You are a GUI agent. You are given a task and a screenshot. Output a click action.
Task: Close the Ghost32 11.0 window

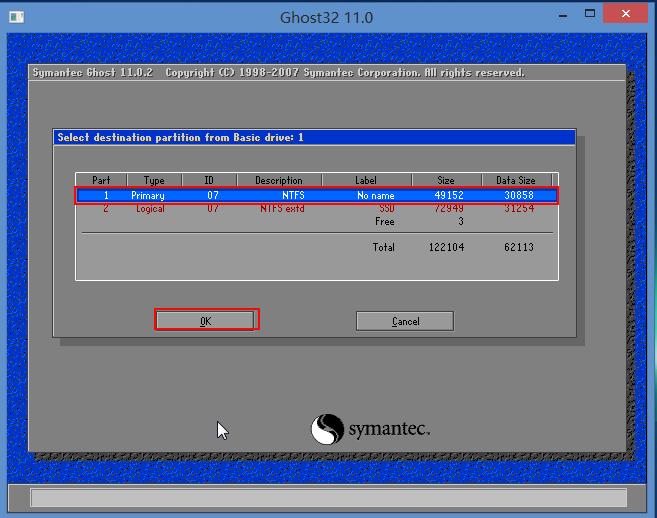626,14
